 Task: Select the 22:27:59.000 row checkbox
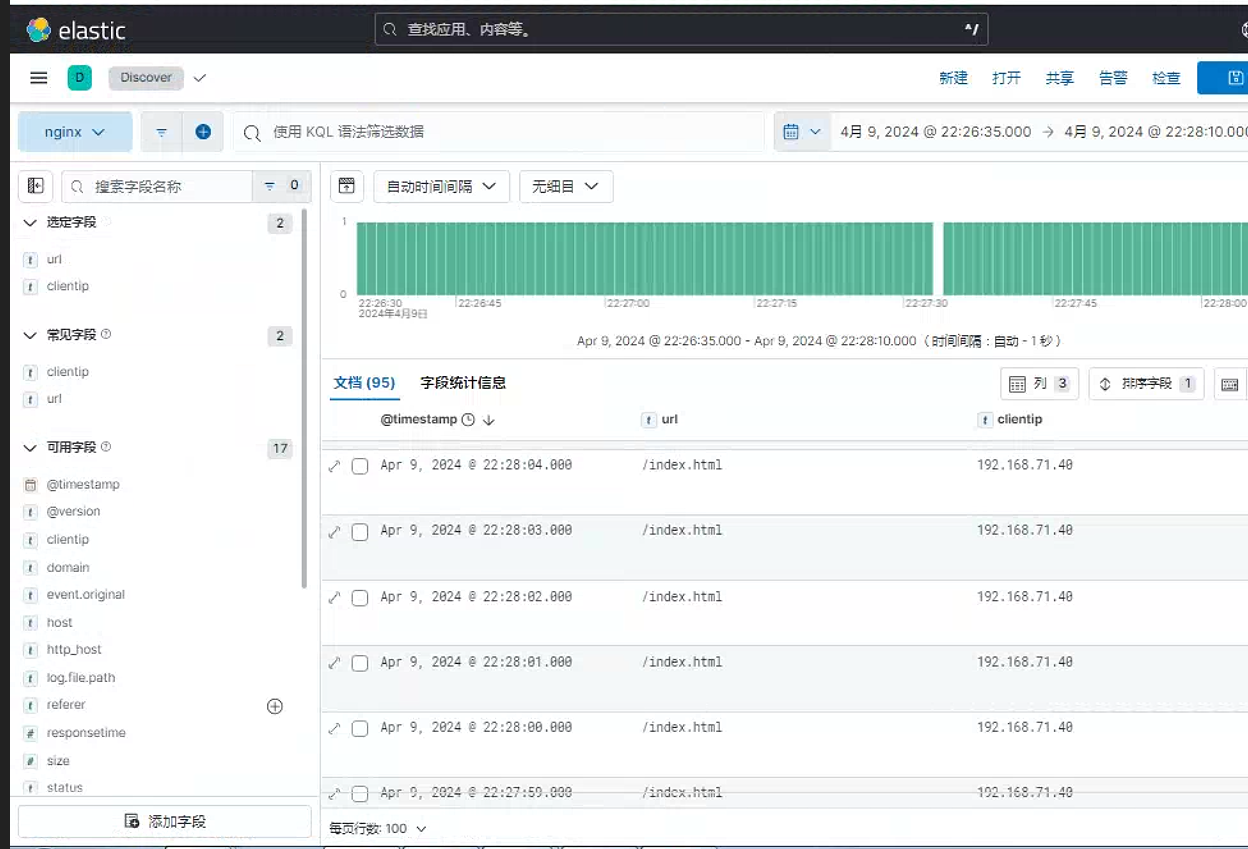(360, 794)
